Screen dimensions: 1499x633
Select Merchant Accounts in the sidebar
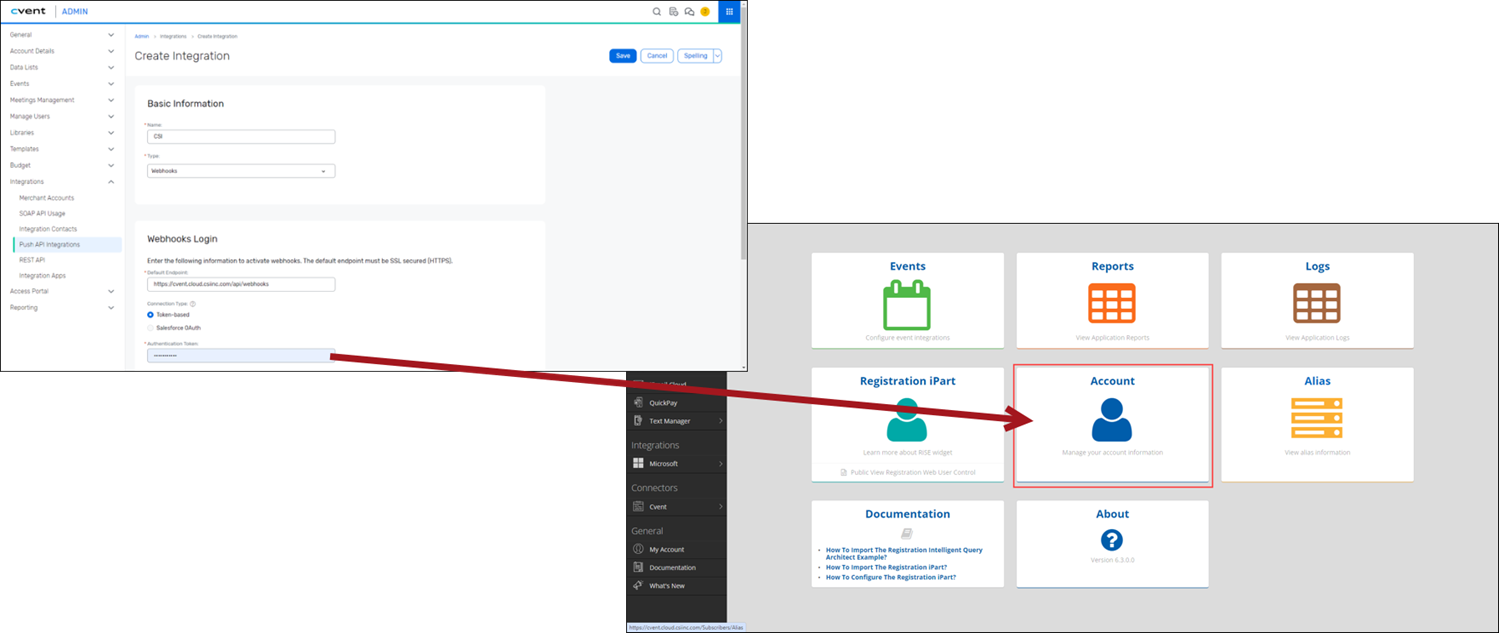(46, 198)
